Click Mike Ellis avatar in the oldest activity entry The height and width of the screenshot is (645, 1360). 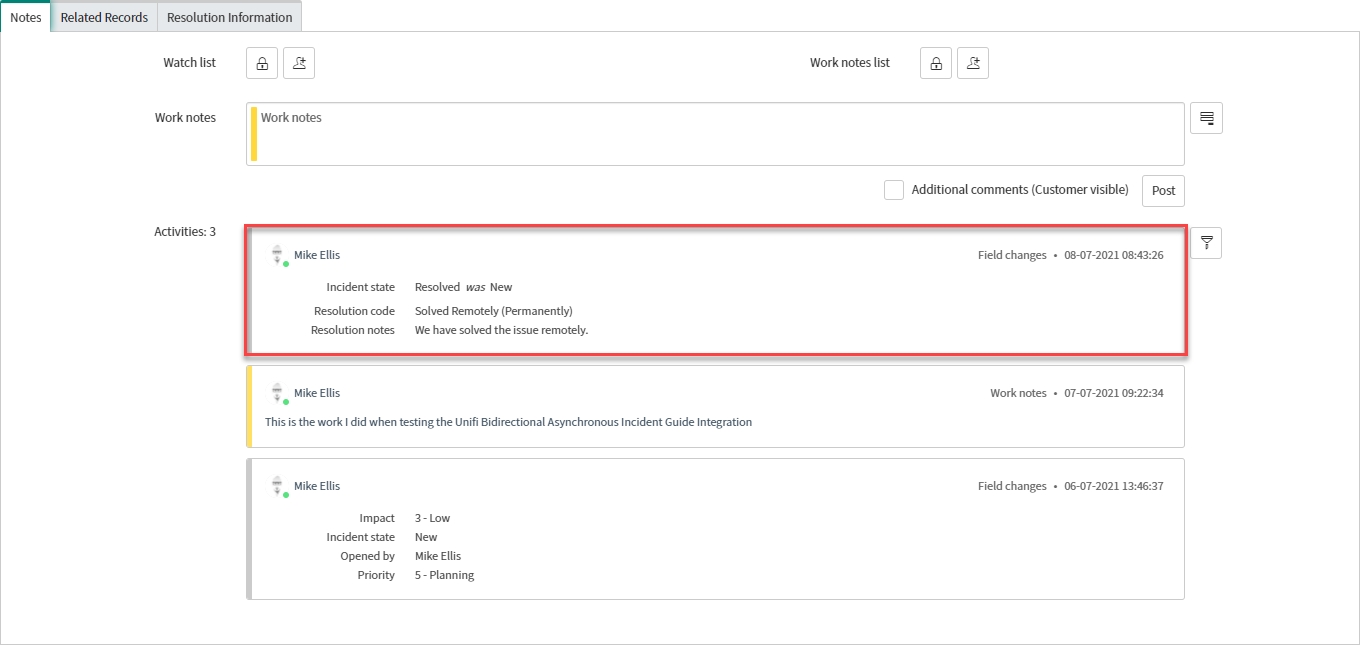click(x=278, y=486)
